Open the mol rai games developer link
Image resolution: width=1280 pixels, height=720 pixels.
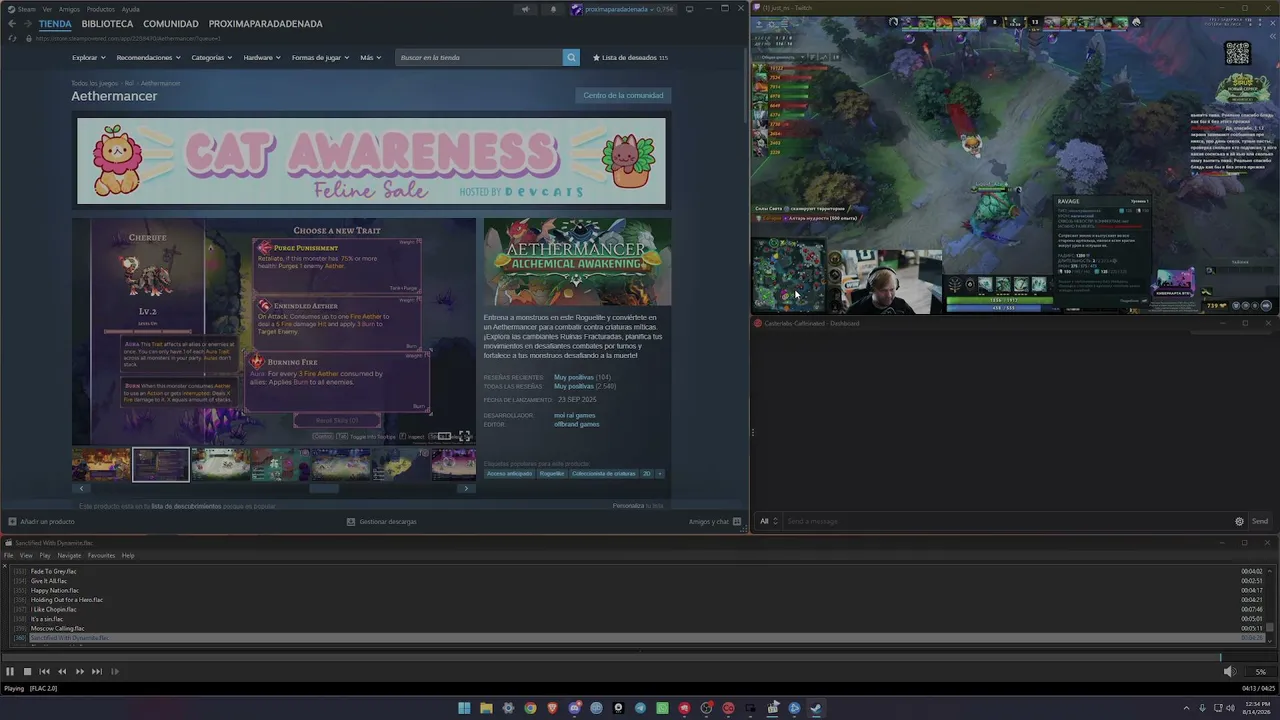click(x=575, y=415)
